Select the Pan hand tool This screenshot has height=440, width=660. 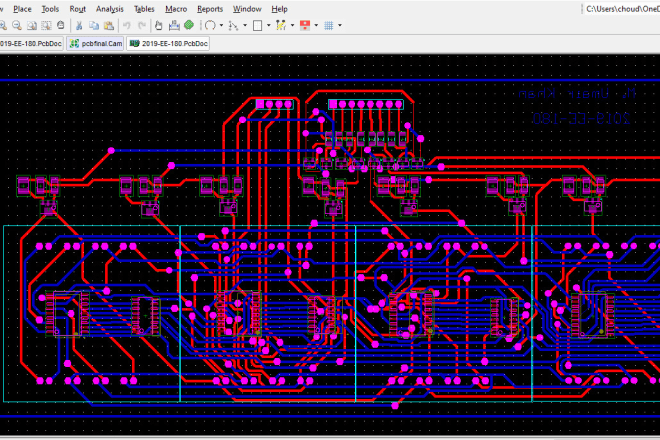coord(158,26)
